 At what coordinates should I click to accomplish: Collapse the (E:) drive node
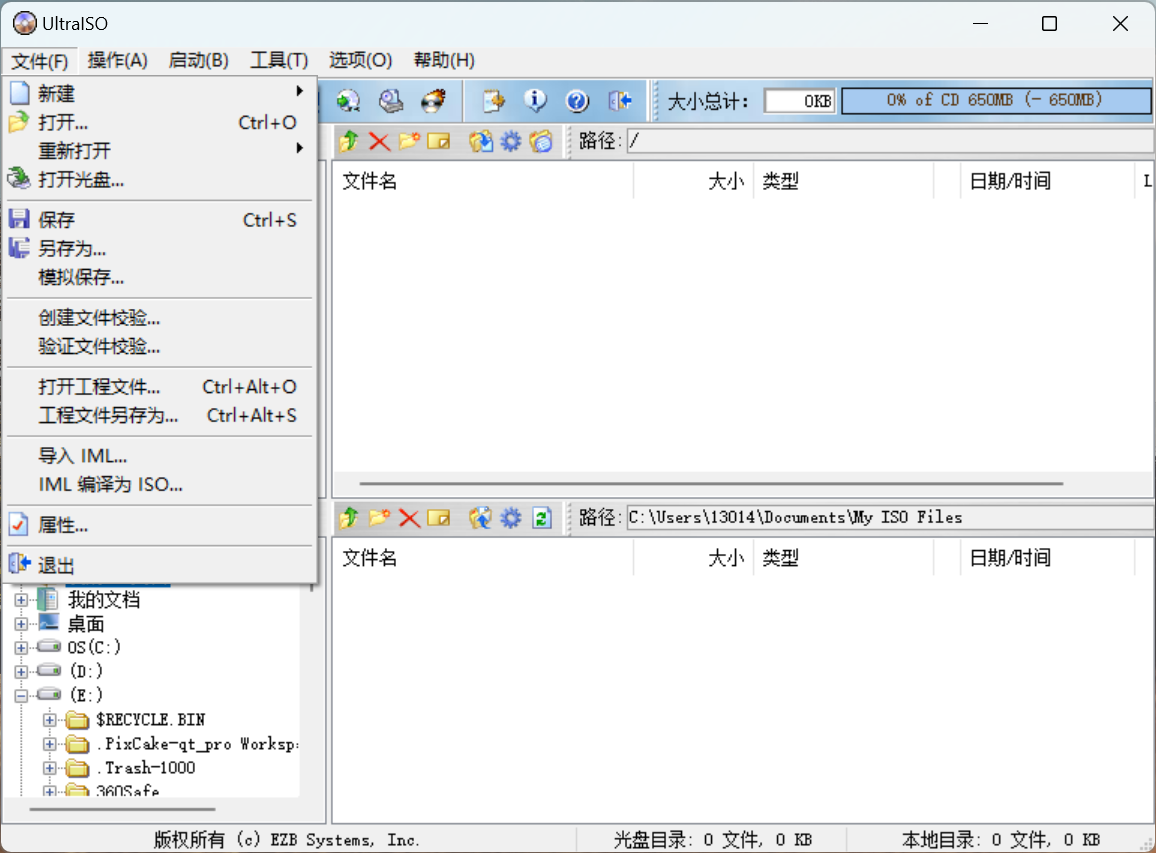[x=21, y=695]
